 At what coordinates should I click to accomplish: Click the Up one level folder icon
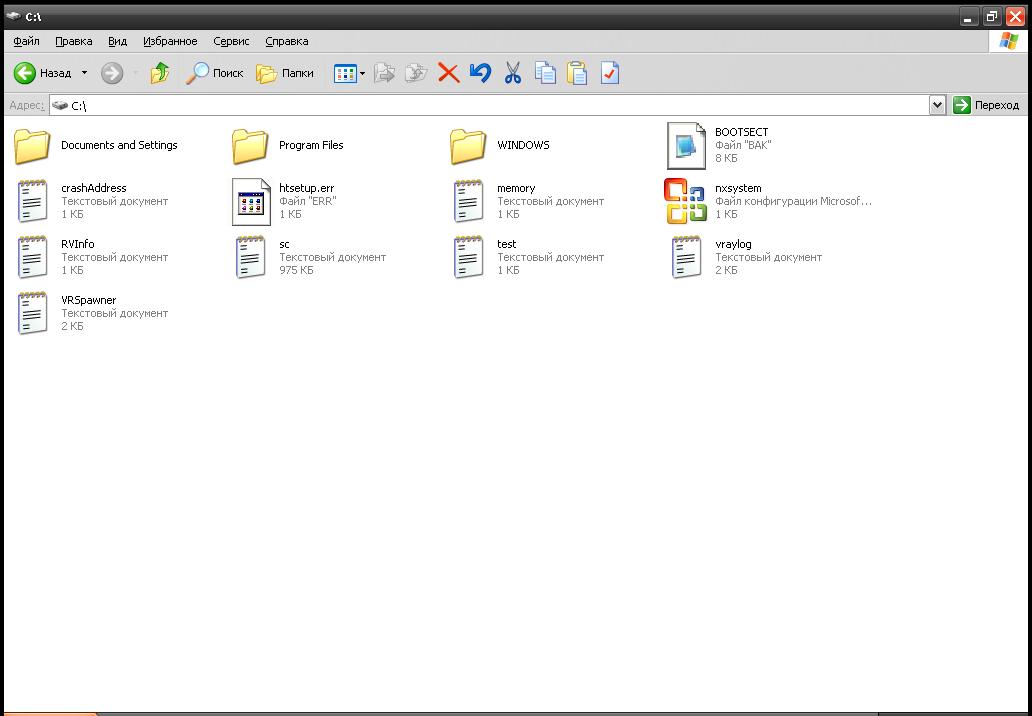[x=159, y=73]
